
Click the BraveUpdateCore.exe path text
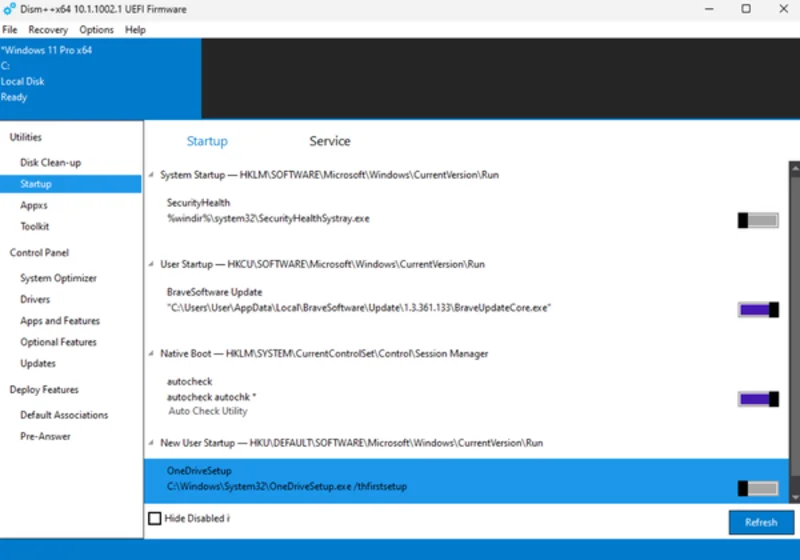(359, 308)
